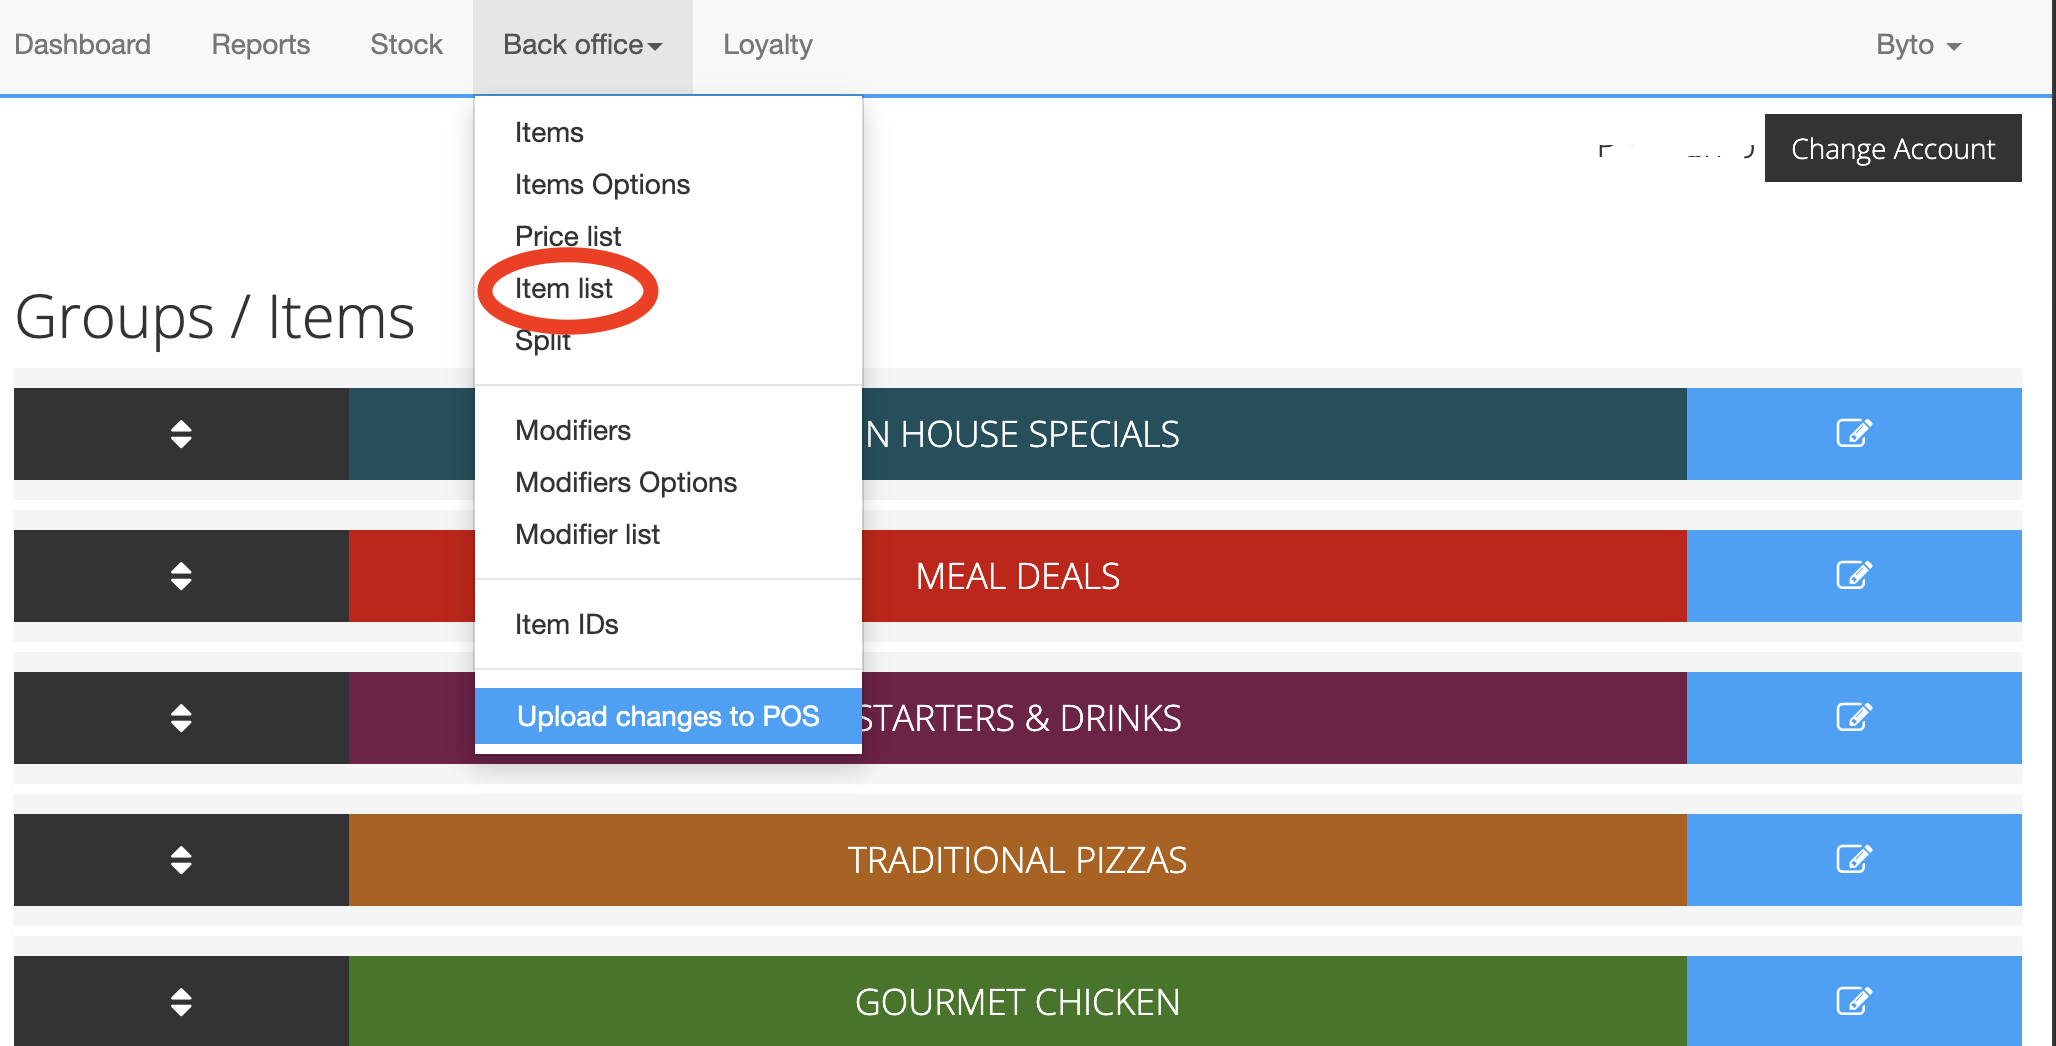This screenshot has height=1046, width=2056.
Task: Edit the Starters & Drinks group
Action: pyautogui.click(x=1853, y=718)
